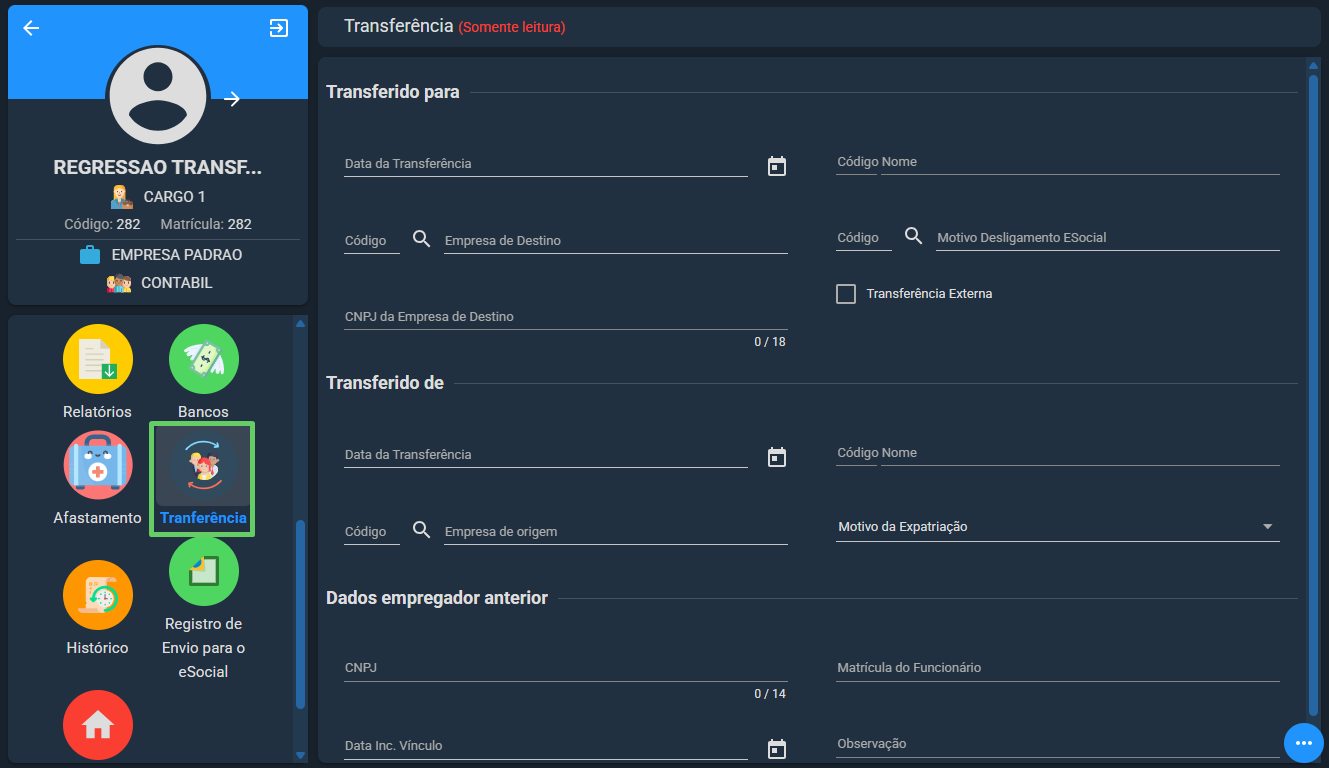Click the Somente leitura red label
1329x768 pixels.
click(512, 28)
